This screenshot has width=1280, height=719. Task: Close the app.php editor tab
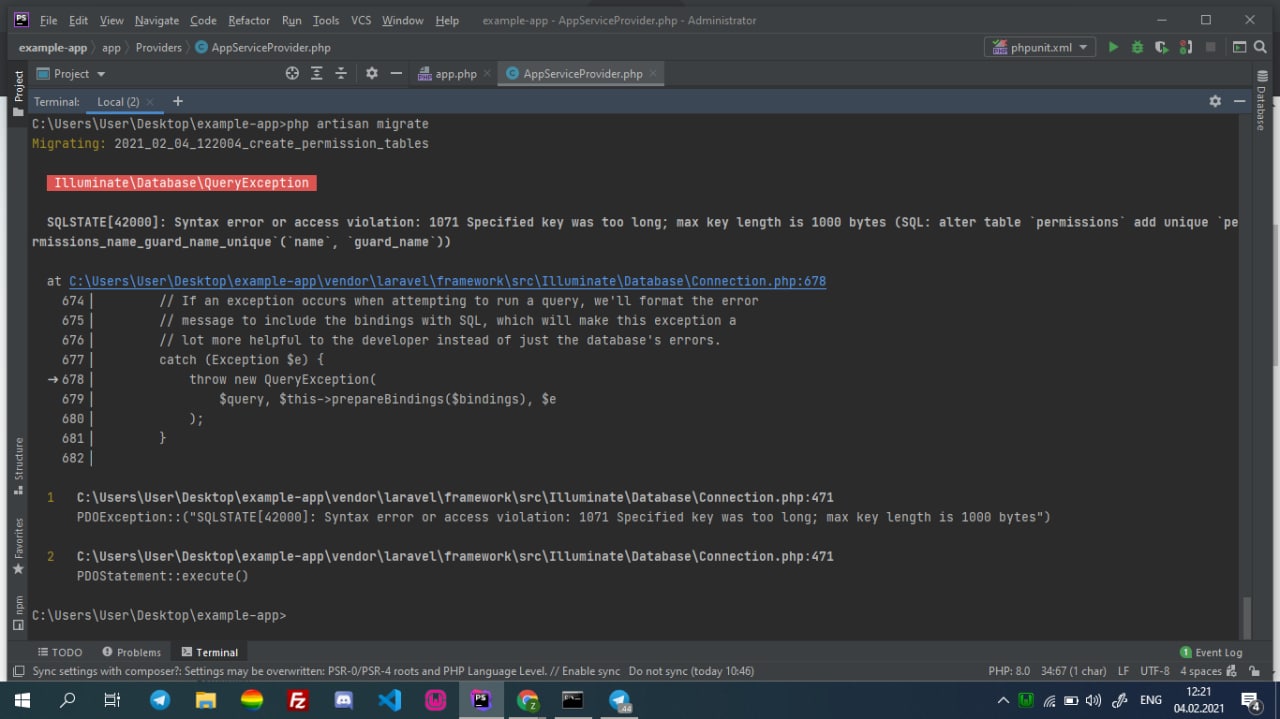488,74
